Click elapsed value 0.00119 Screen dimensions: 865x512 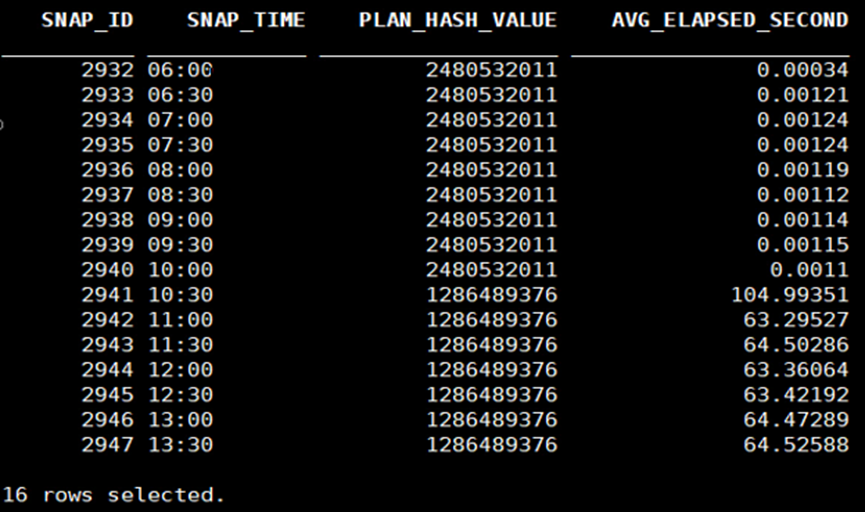[x=803, y=170]
